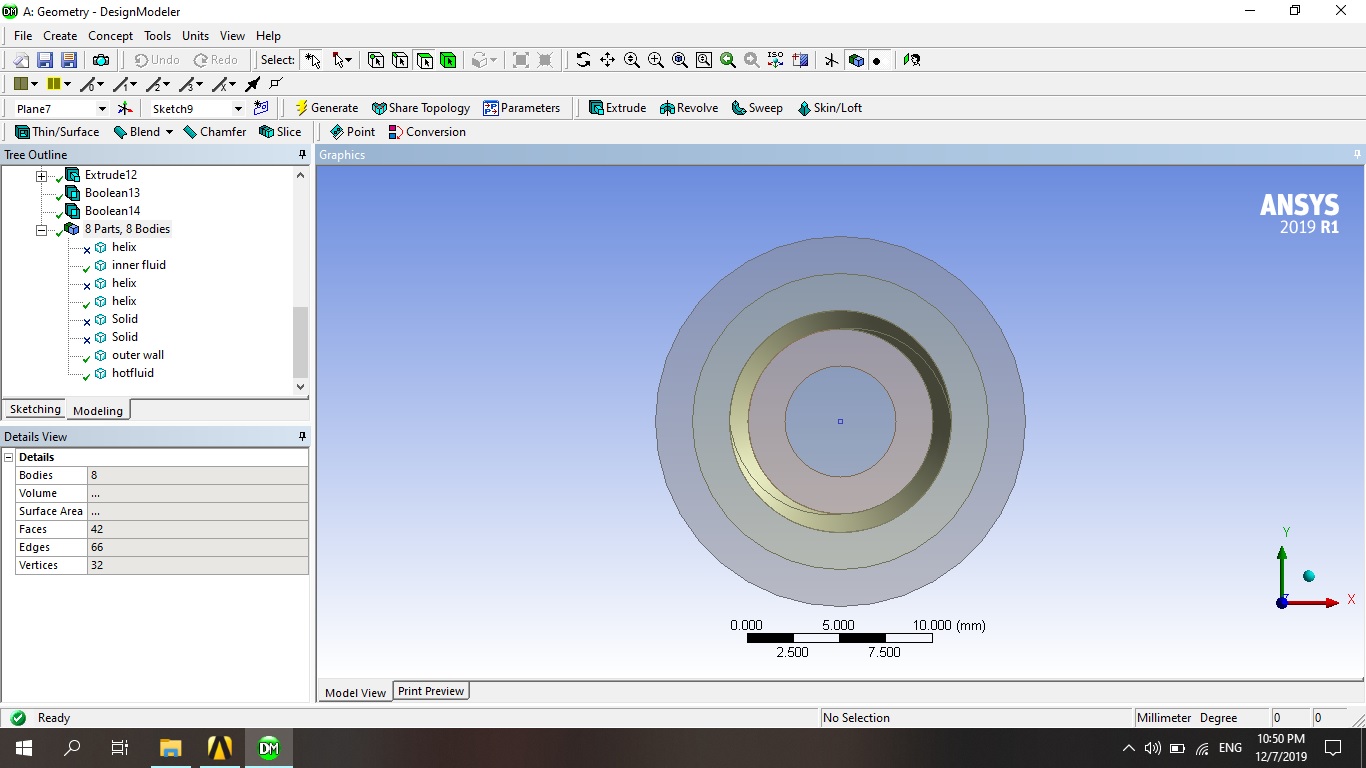This screenshot has height=768, width=1366.
Task: Collapse the 8 Parts, 8 Bodies node
Action: (x=42, y=230)
